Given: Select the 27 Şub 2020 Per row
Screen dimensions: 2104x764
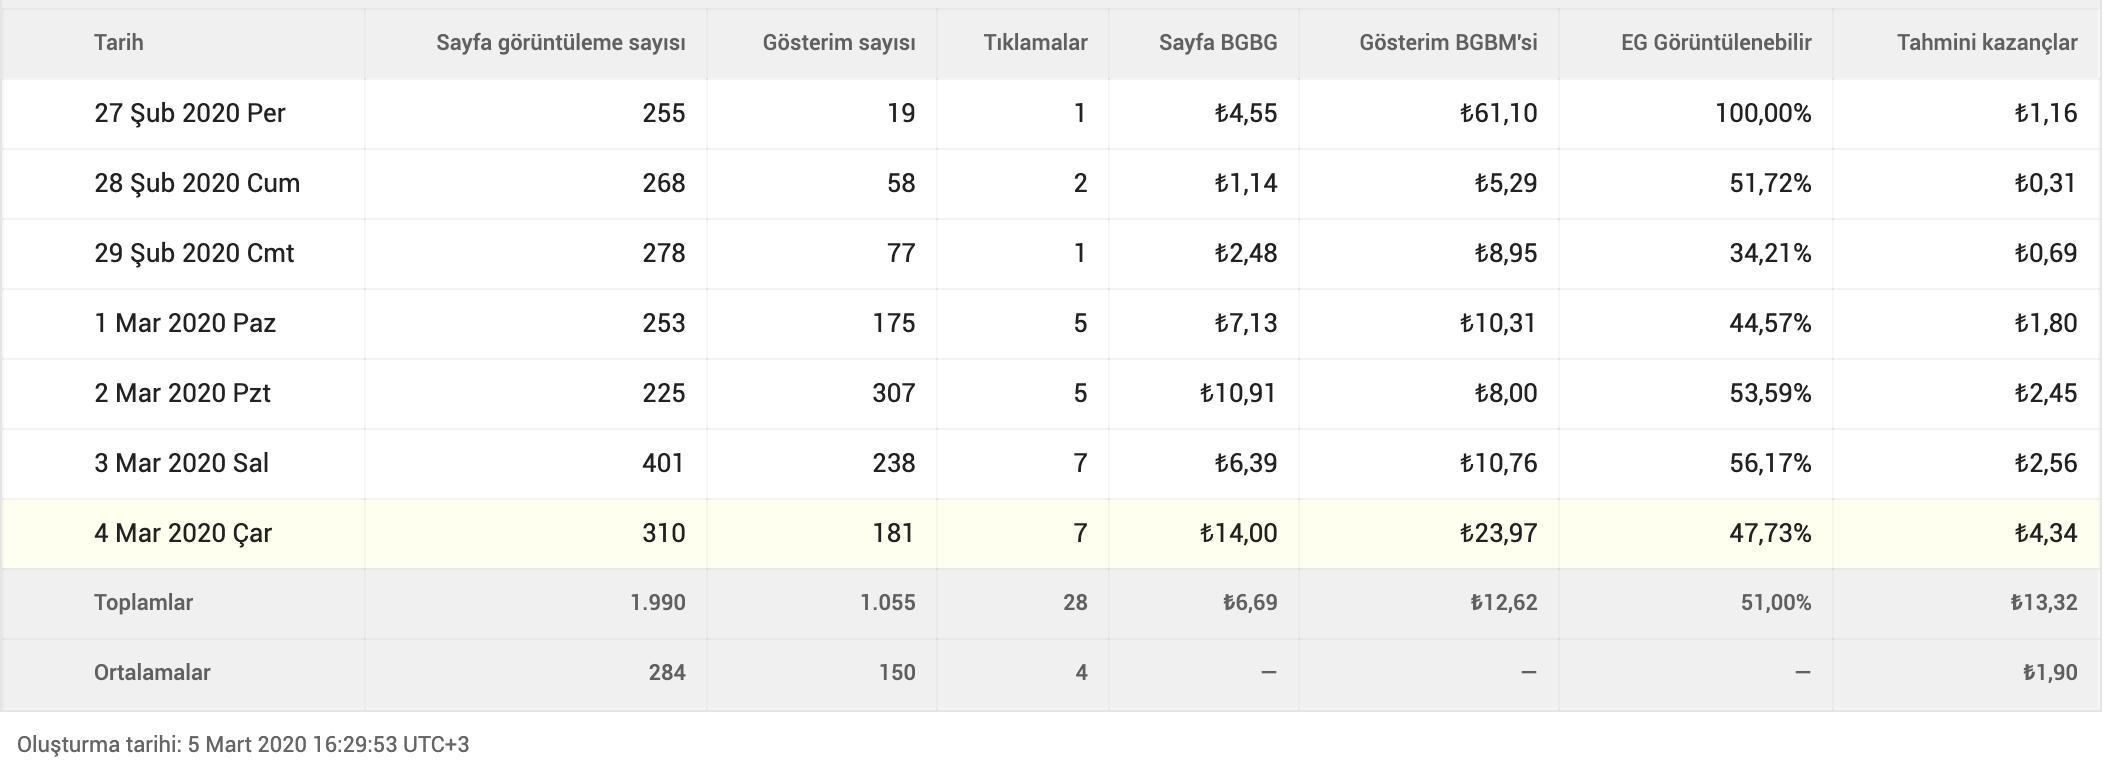Looking at the screenshot, I should pos(1051,114).
